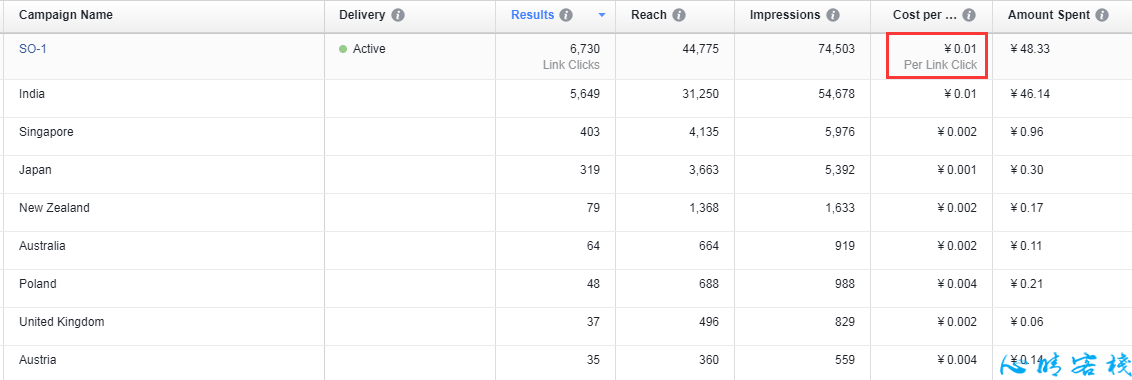Sort by the Results column header
This screenshot has height=380, width=1132.
[533, 15]
